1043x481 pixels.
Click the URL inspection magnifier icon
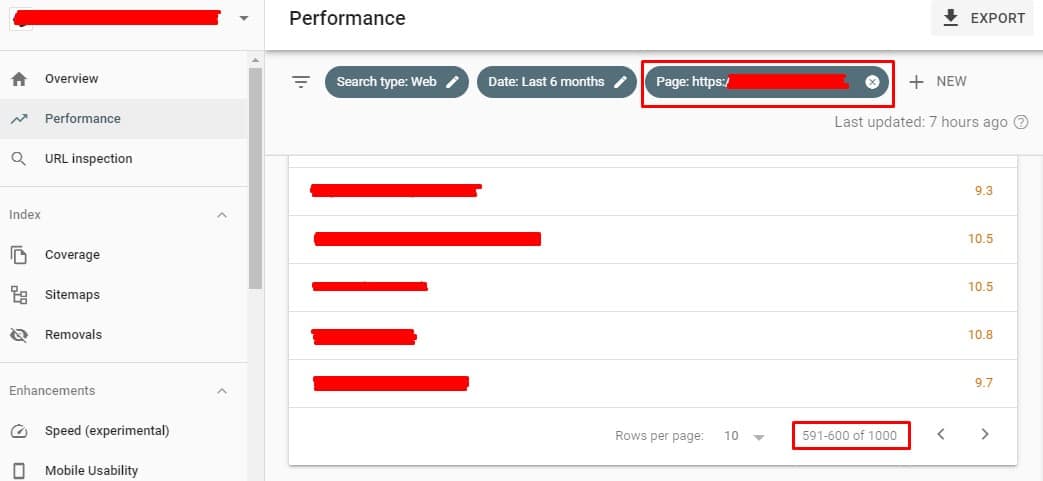(19, 159)
